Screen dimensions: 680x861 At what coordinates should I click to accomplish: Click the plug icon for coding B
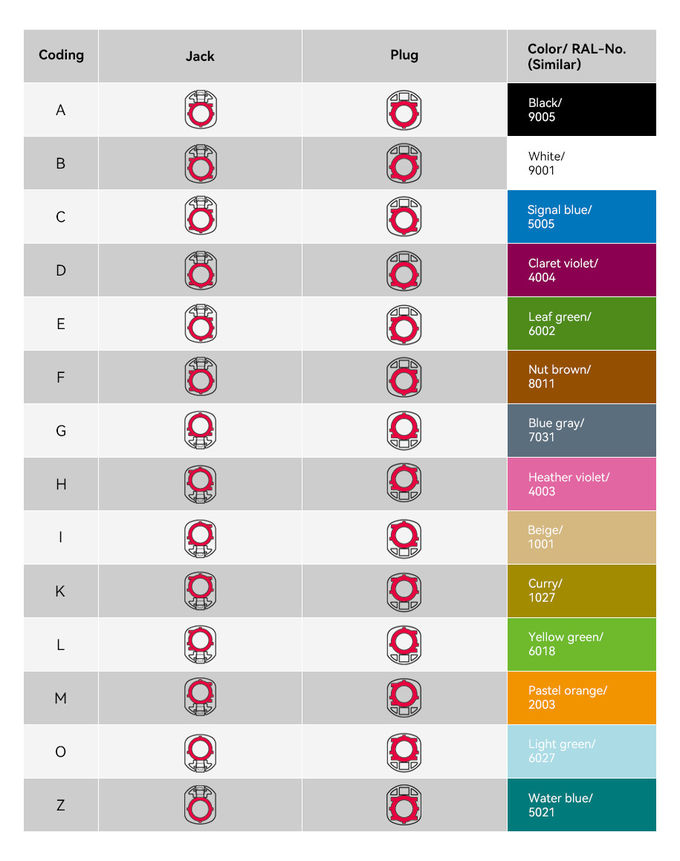404,164
